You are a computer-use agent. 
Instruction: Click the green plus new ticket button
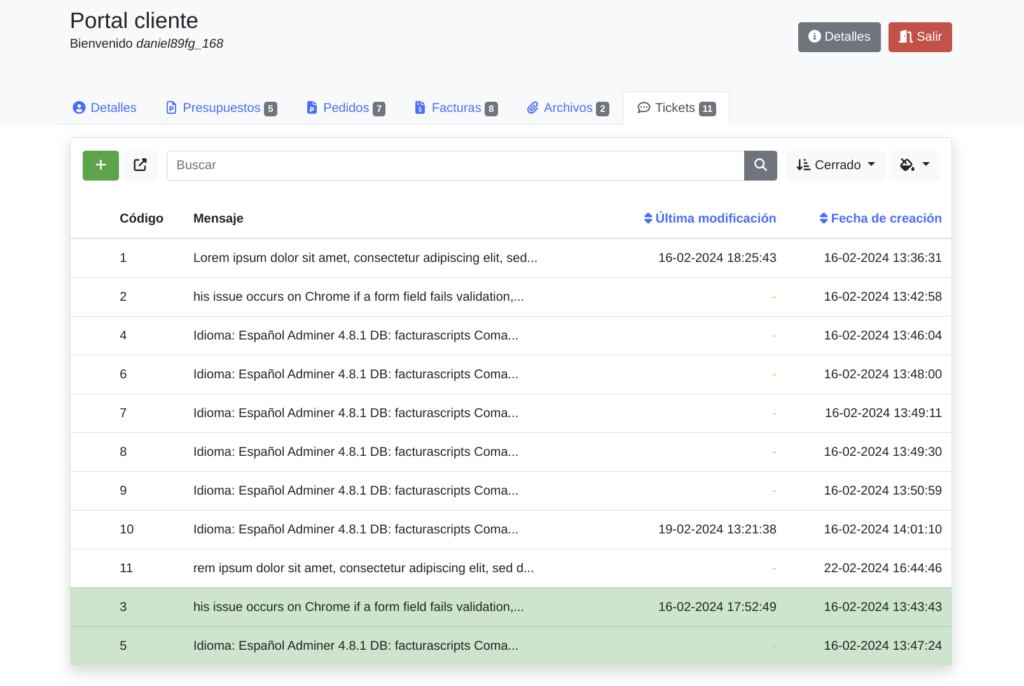[x=100, y=166]
